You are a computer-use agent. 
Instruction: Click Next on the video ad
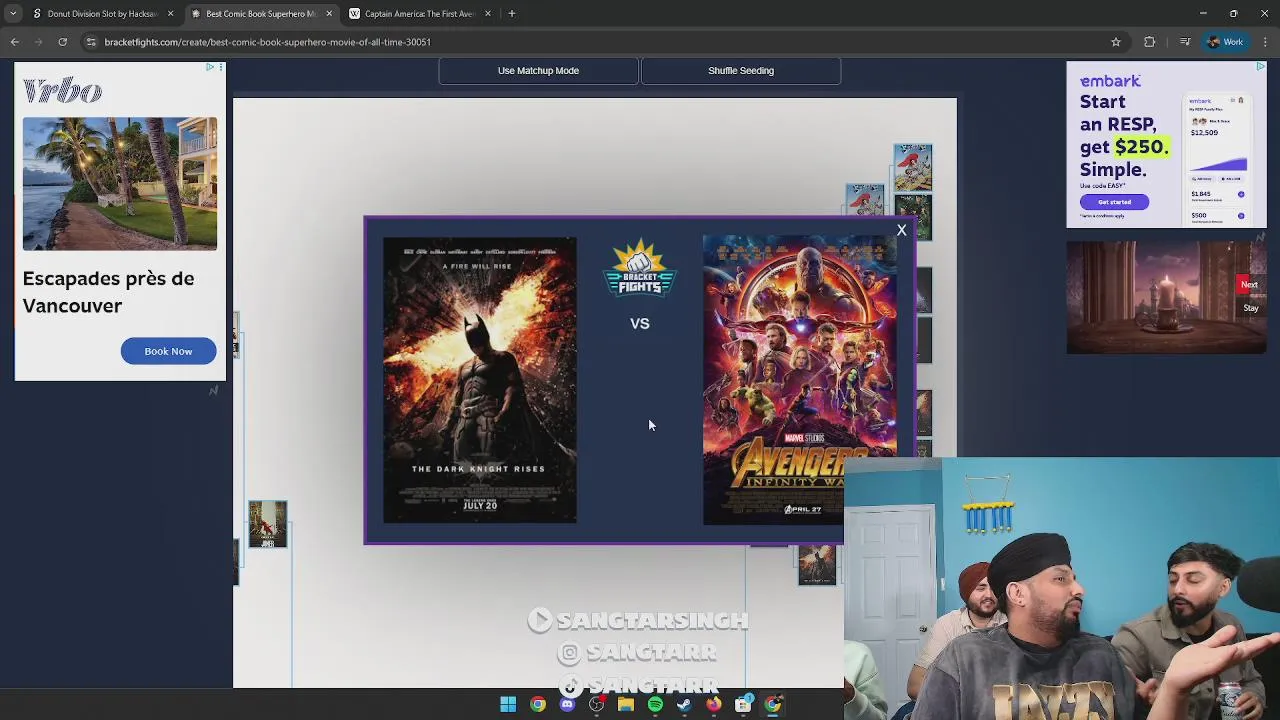pos(1249,285)
